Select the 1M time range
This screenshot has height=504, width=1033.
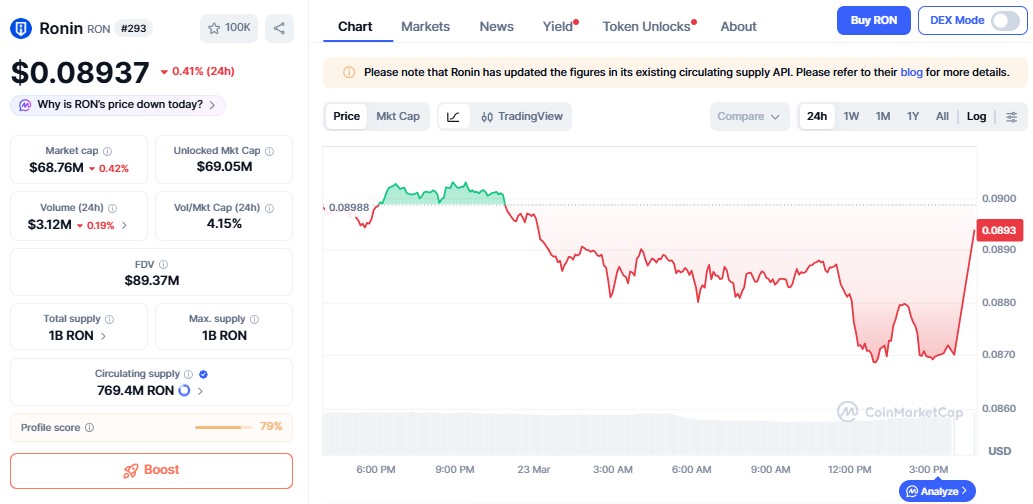tap(883, 117)
